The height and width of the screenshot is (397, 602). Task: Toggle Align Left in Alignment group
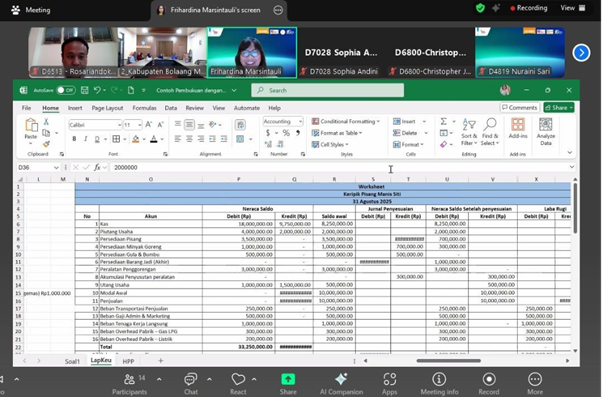pos(177,139)
